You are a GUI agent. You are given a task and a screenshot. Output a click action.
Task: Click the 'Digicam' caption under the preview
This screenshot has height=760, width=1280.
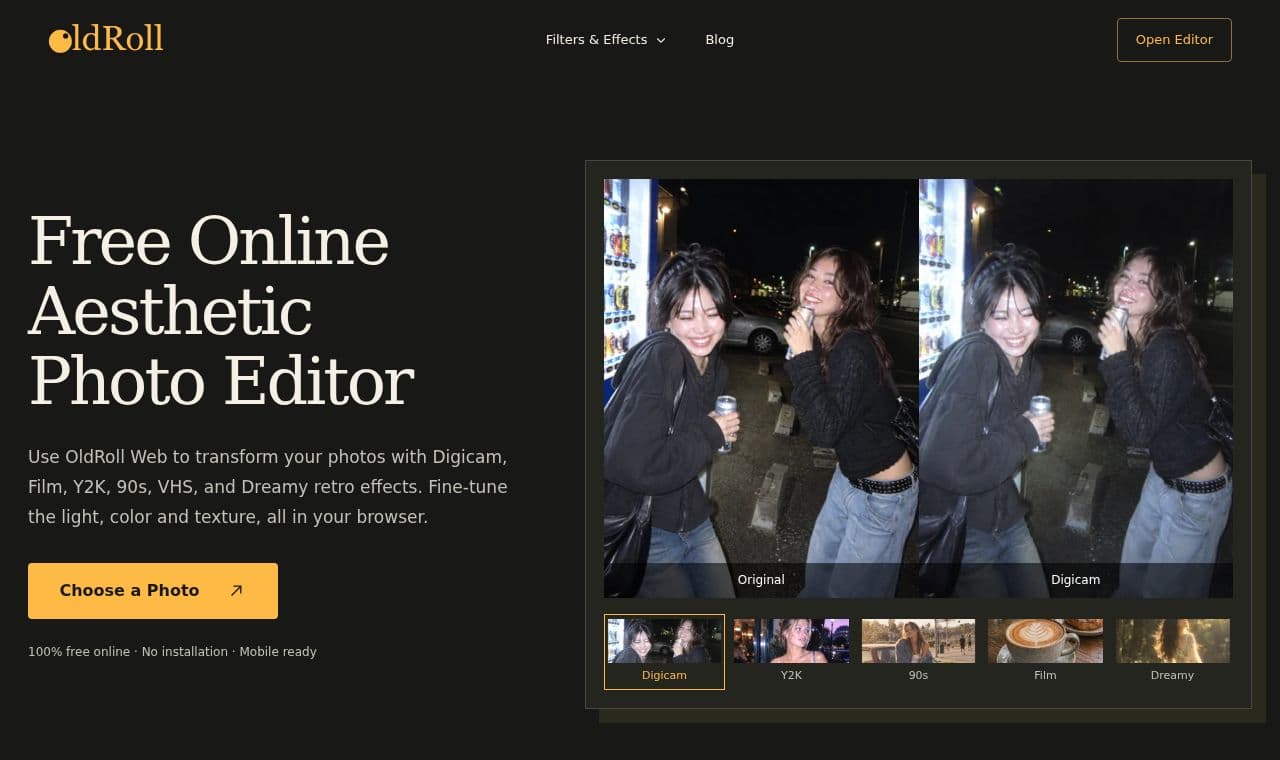[x=1075, y=580]
